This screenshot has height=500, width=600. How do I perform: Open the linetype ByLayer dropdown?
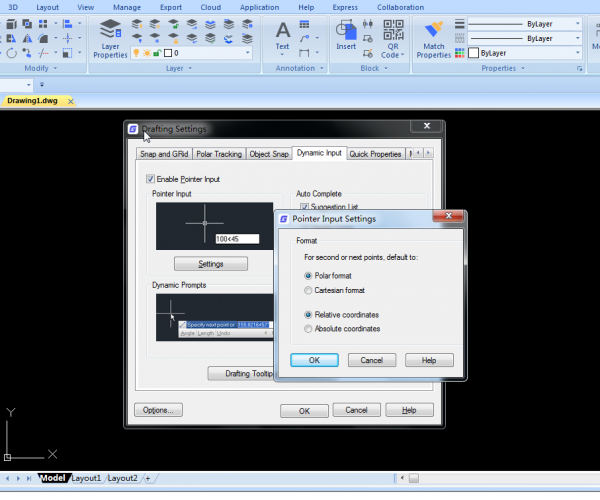tap(578, 38)
